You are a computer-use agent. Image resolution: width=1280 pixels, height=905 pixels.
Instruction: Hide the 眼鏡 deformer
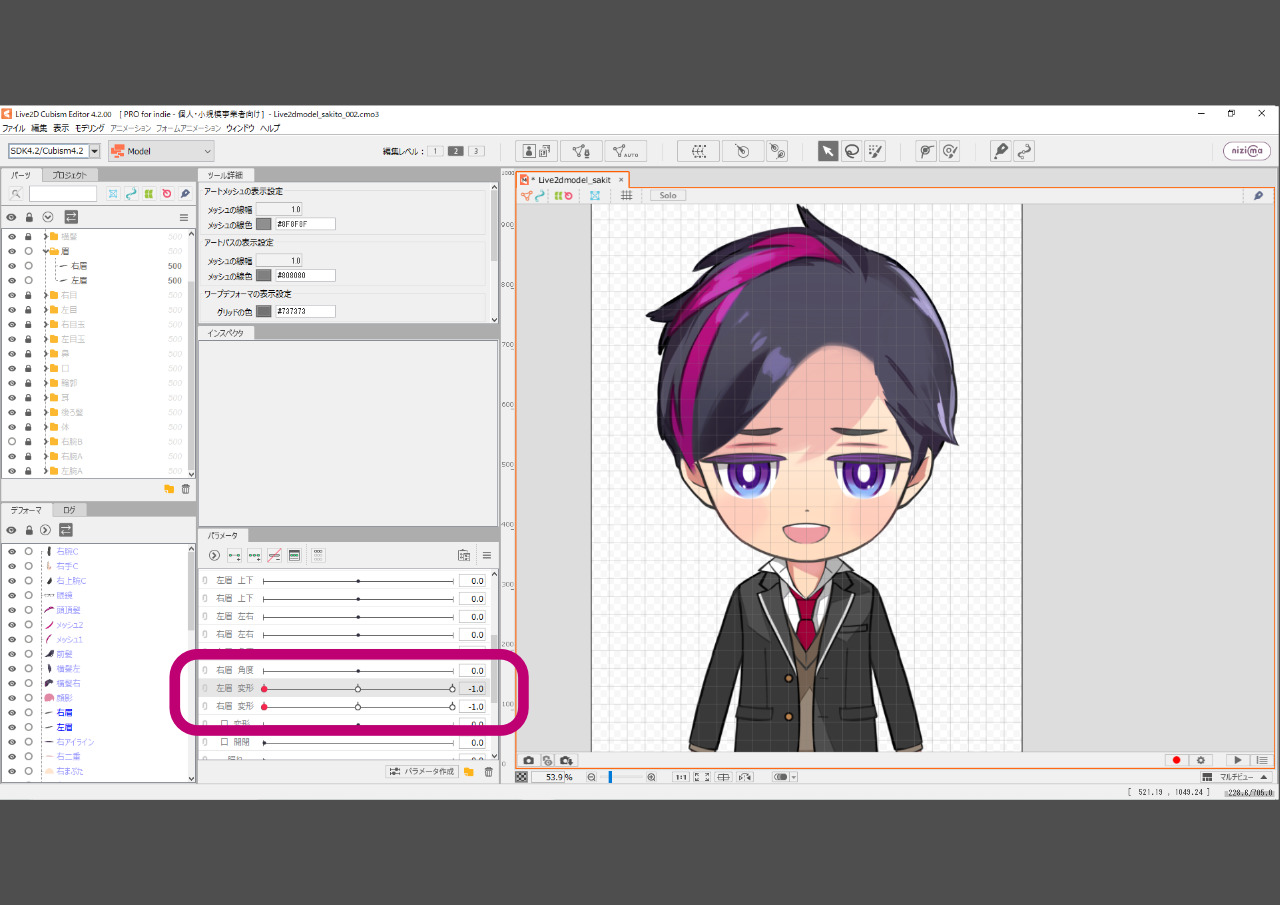coord(12,595)
